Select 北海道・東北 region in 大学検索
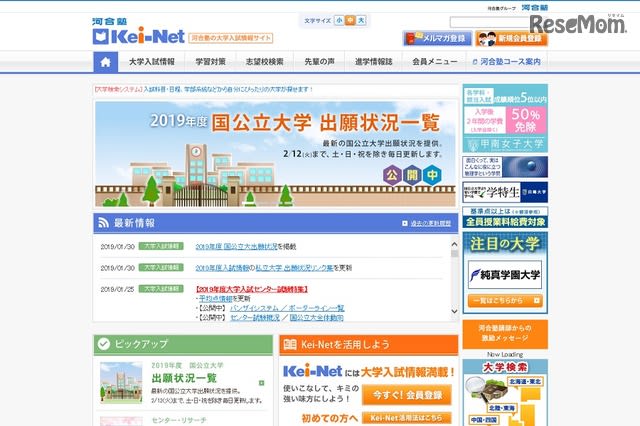 (x=525, y=381)
